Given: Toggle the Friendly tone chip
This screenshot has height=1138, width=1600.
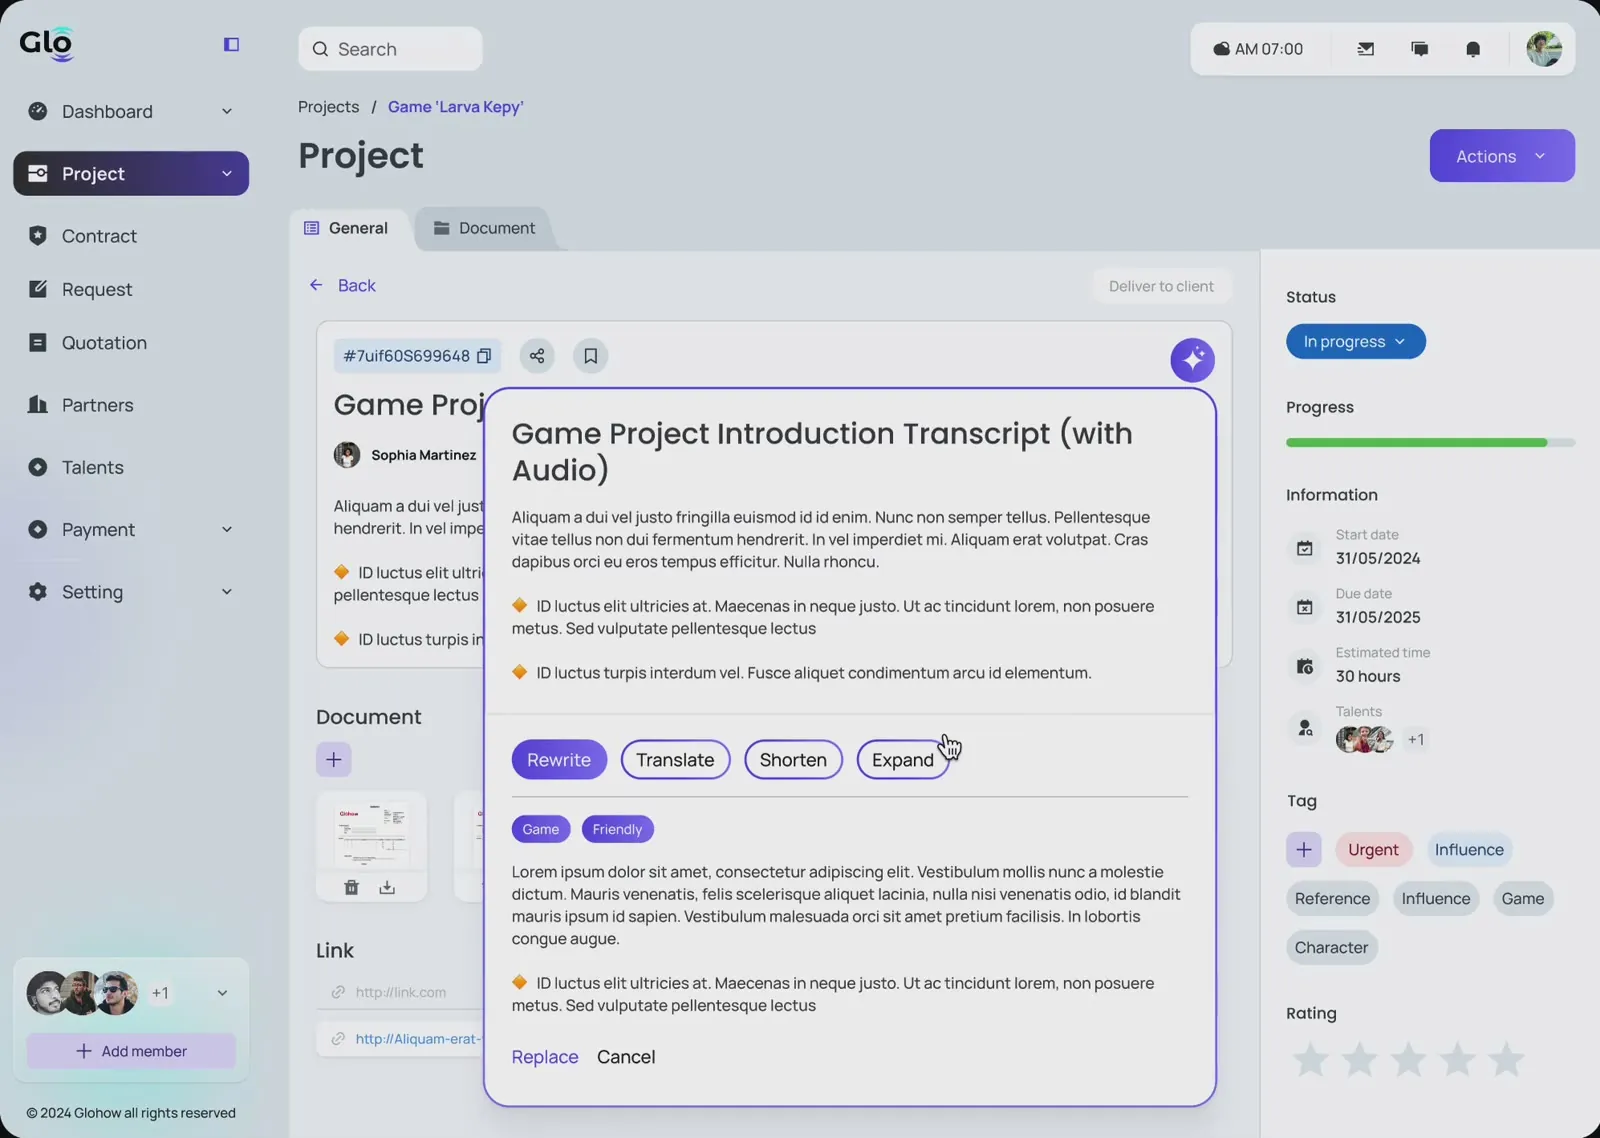Looking at the screenshot, I should click(x=617, y=829).
